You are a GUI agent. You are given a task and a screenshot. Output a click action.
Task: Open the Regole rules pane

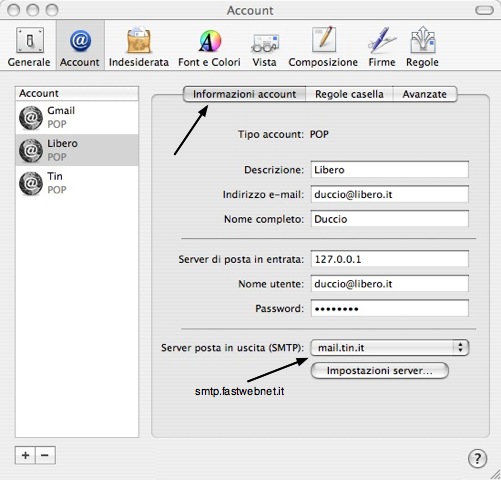point(422,47)
